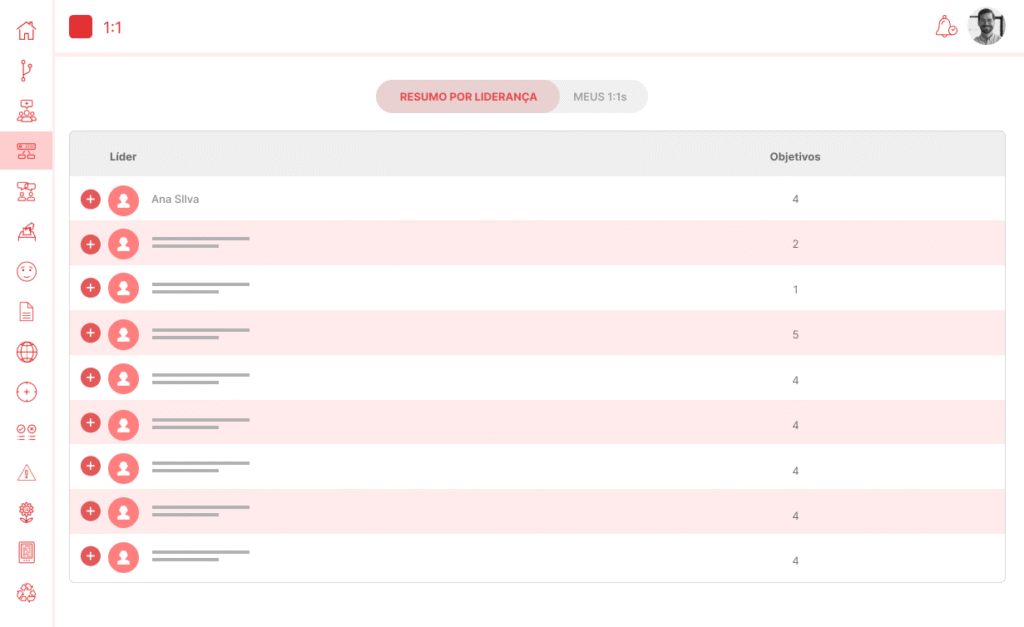Viewport: 1024px width, 627px height.
Task: Select the smiley face sidebar icon
Action: [x=26, y=271]
